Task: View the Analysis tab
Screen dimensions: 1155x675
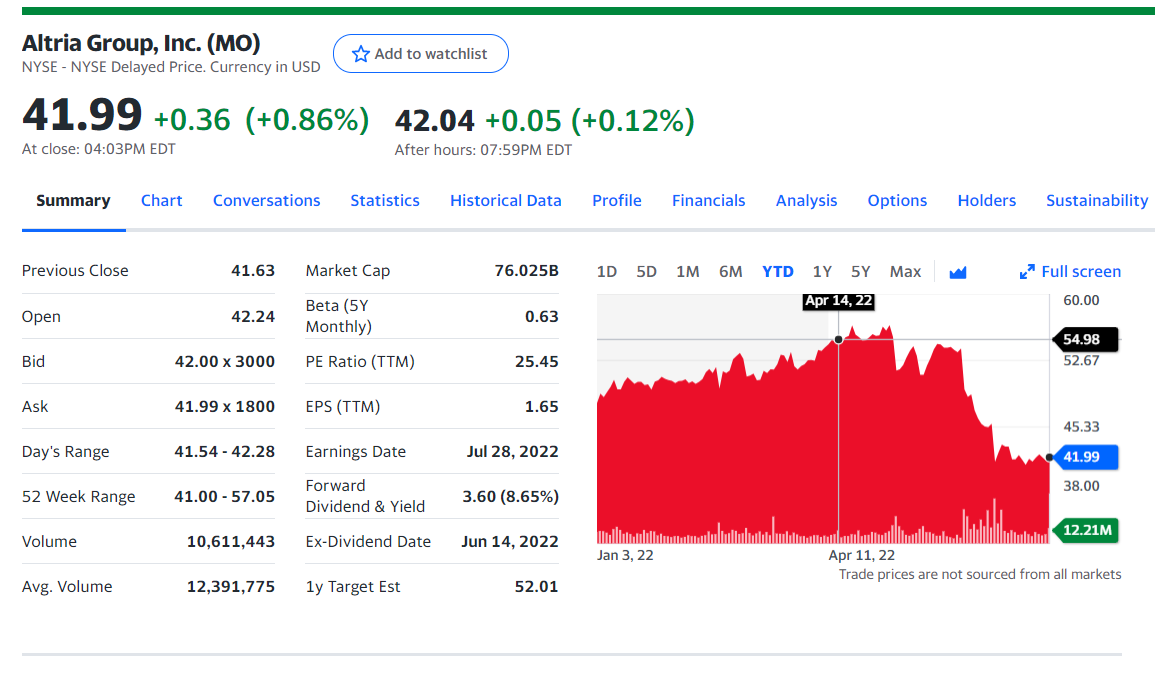Action: point(807,200)
